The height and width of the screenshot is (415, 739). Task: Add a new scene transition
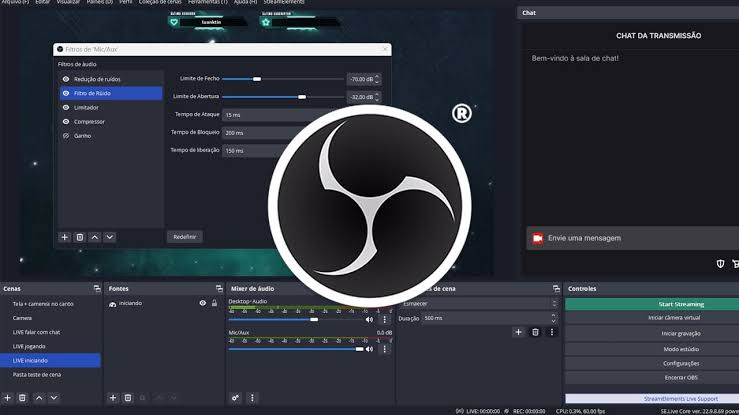click(518, 332)
